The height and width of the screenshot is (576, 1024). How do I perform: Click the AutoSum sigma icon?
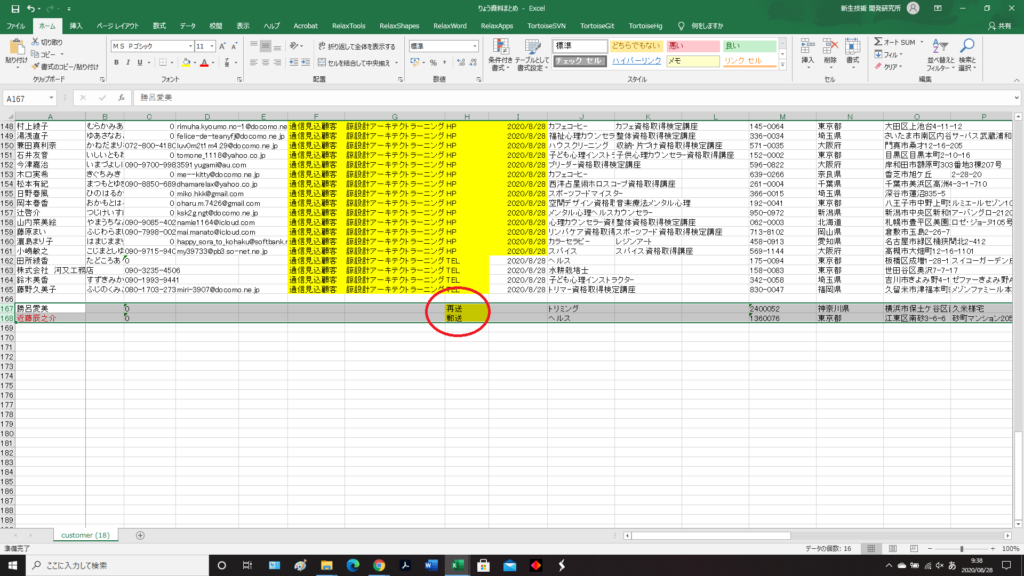[878, 42]
